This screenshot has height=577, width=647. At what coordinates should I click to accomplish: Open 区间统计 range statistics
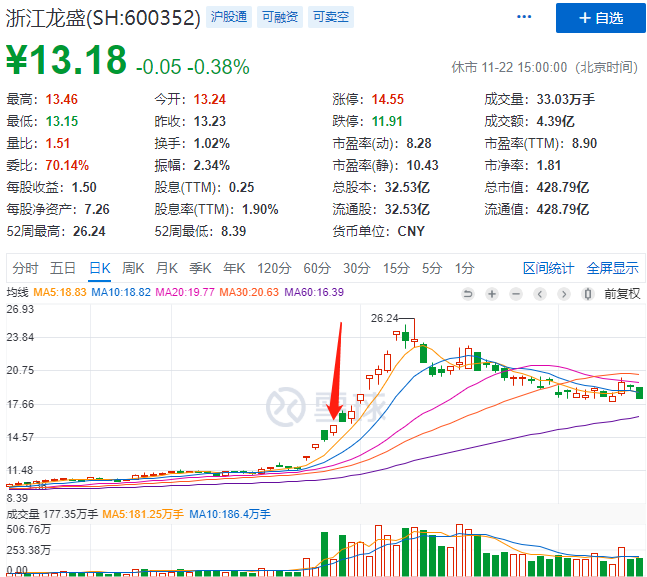[548, 268]
